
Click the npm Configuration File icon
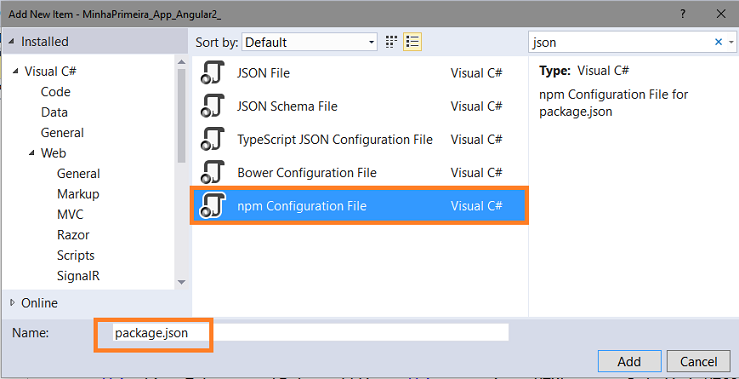(213, 206)
